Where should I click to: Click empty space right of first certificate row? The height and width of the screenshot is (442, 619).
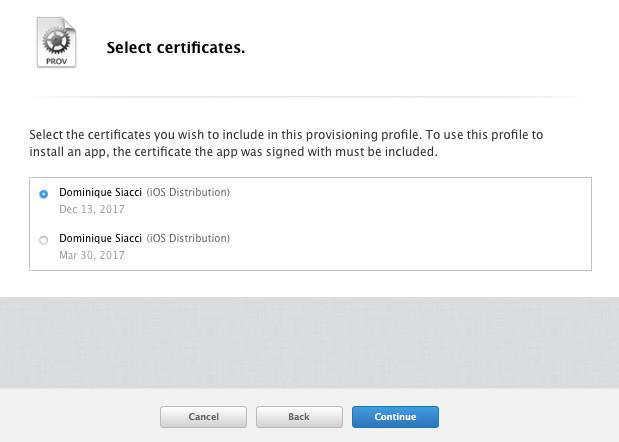[x=420, y=200]
